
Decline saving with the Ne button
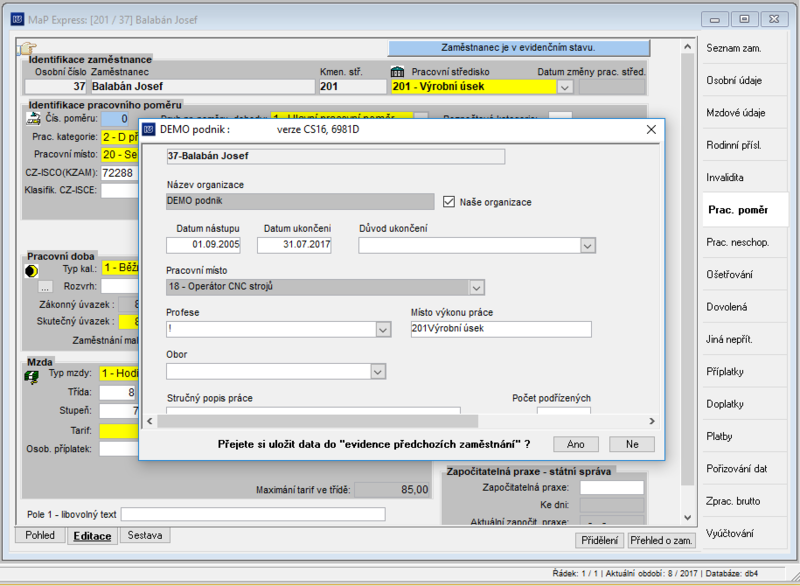tap(632, 444)
